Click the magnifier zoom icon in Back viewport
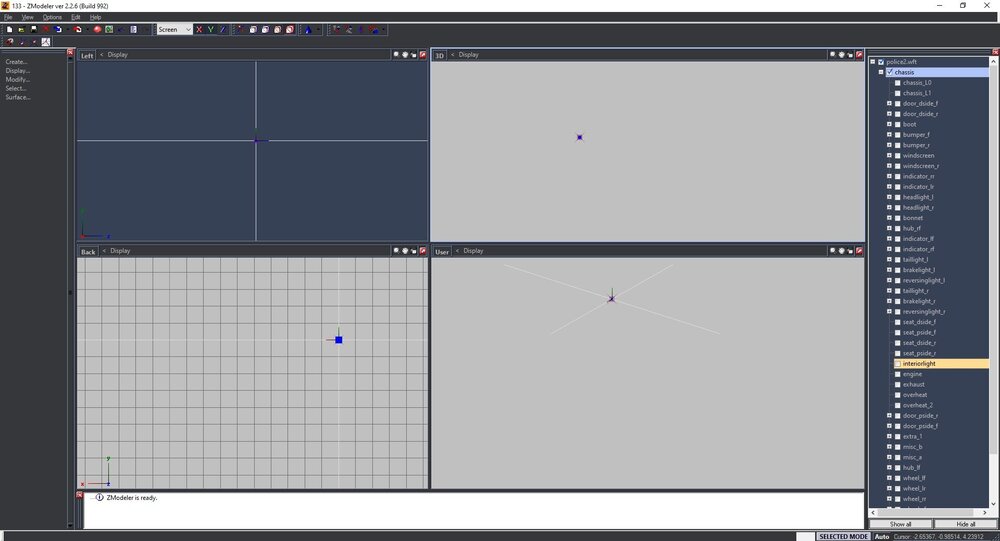The image size is (1000, 541). click(396, 251)
